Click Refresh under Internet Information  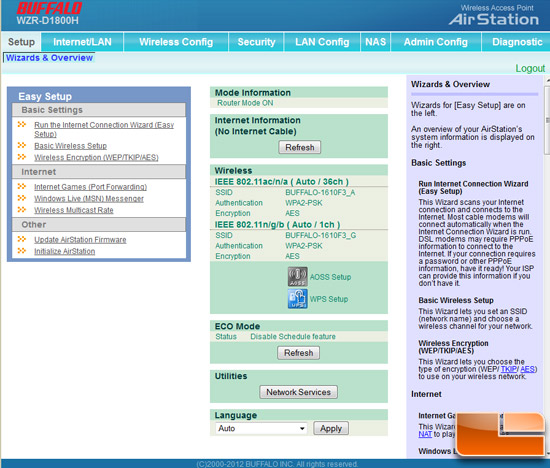(x=300, y=147)
